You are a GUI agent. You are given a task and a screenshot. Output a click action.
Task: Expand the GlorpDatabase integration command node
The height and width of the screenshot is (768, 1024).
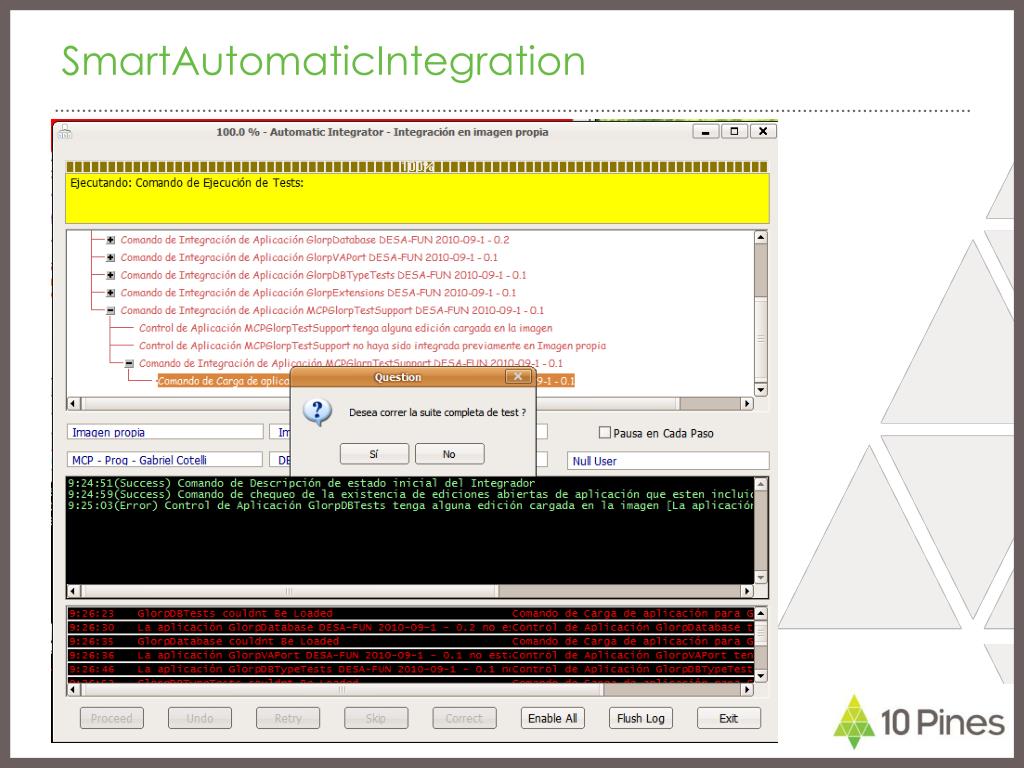[x=111, y=240]
